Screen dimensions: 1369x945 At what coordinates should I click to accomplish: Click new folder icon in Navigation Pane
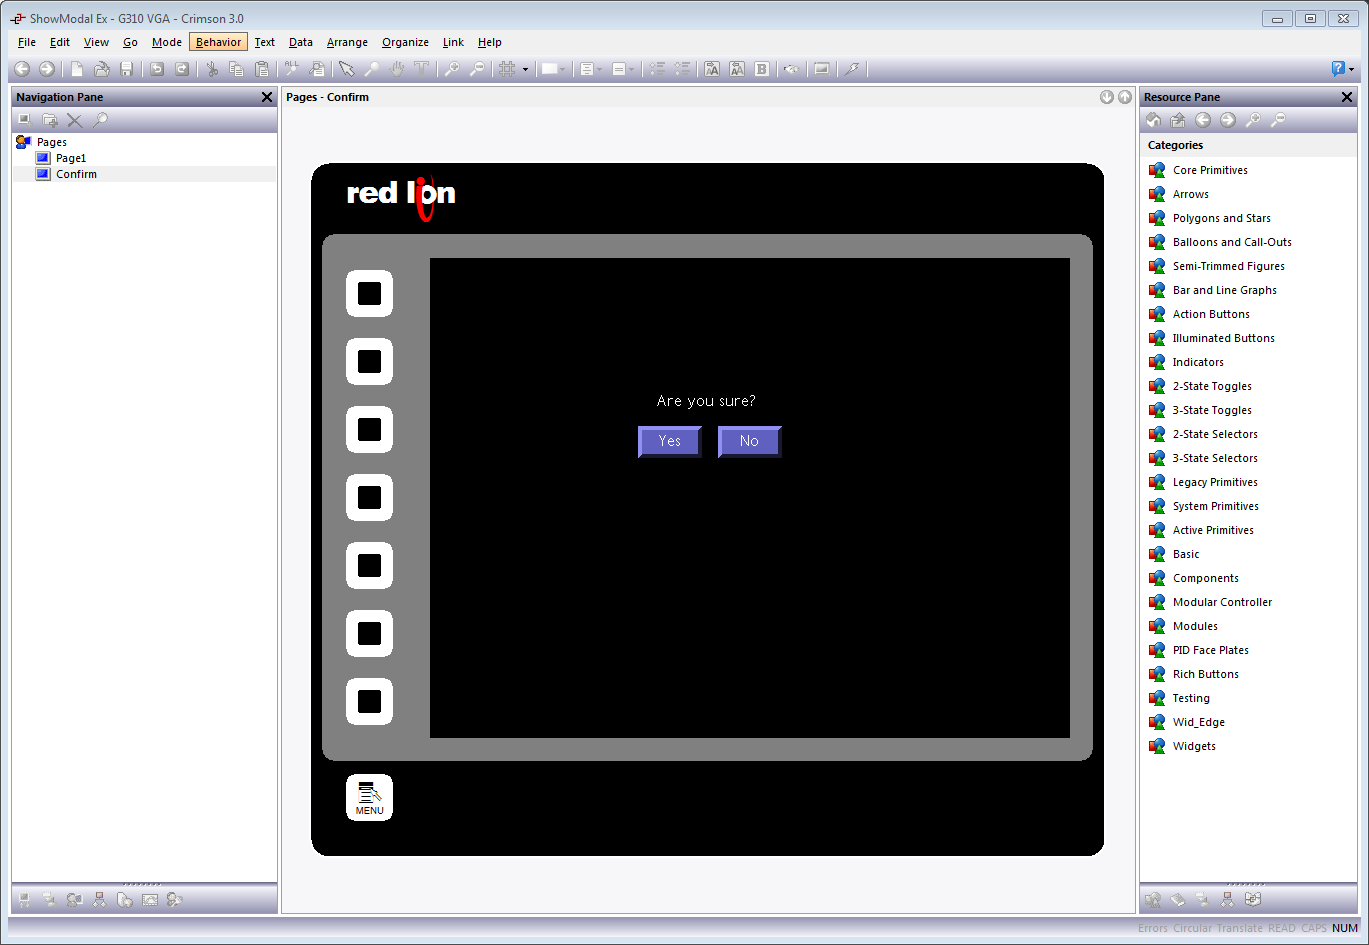50,120
